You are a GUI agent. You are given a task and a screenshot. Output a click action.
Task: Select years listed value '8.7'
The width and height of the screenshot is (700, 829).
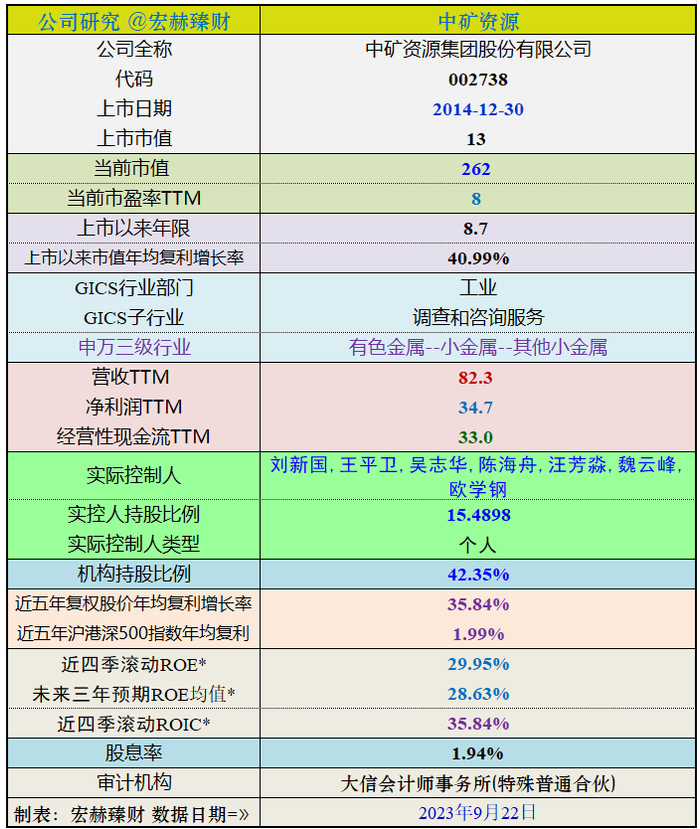(476, 229)
